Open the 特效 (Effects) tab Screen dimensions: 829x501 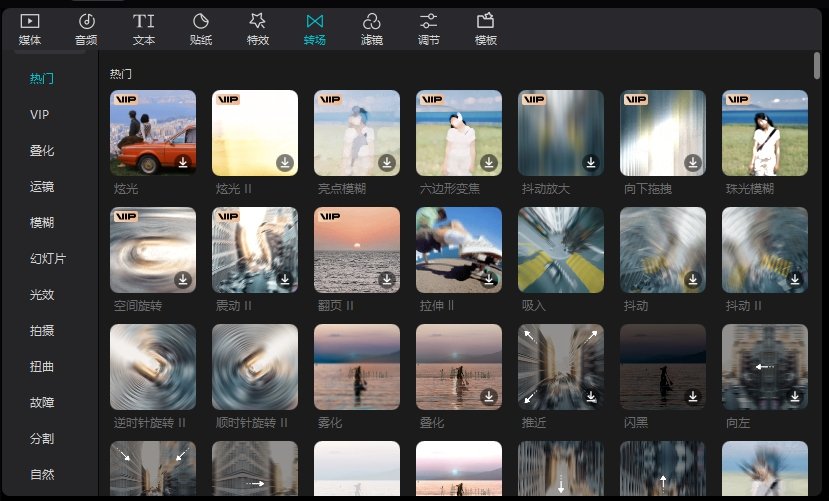coord(257,30)
